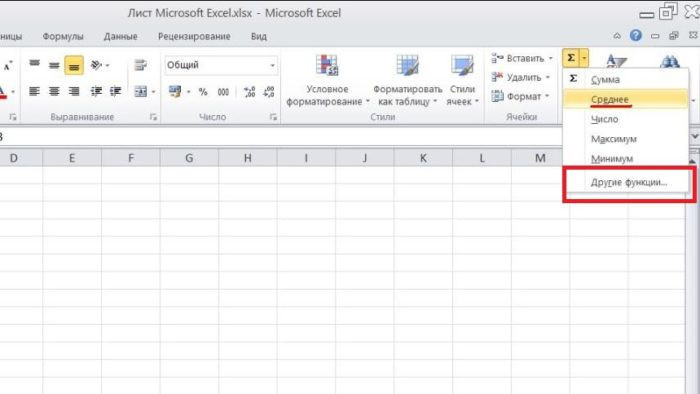
Task: Toggle the bottom align button
Action: 74,66
